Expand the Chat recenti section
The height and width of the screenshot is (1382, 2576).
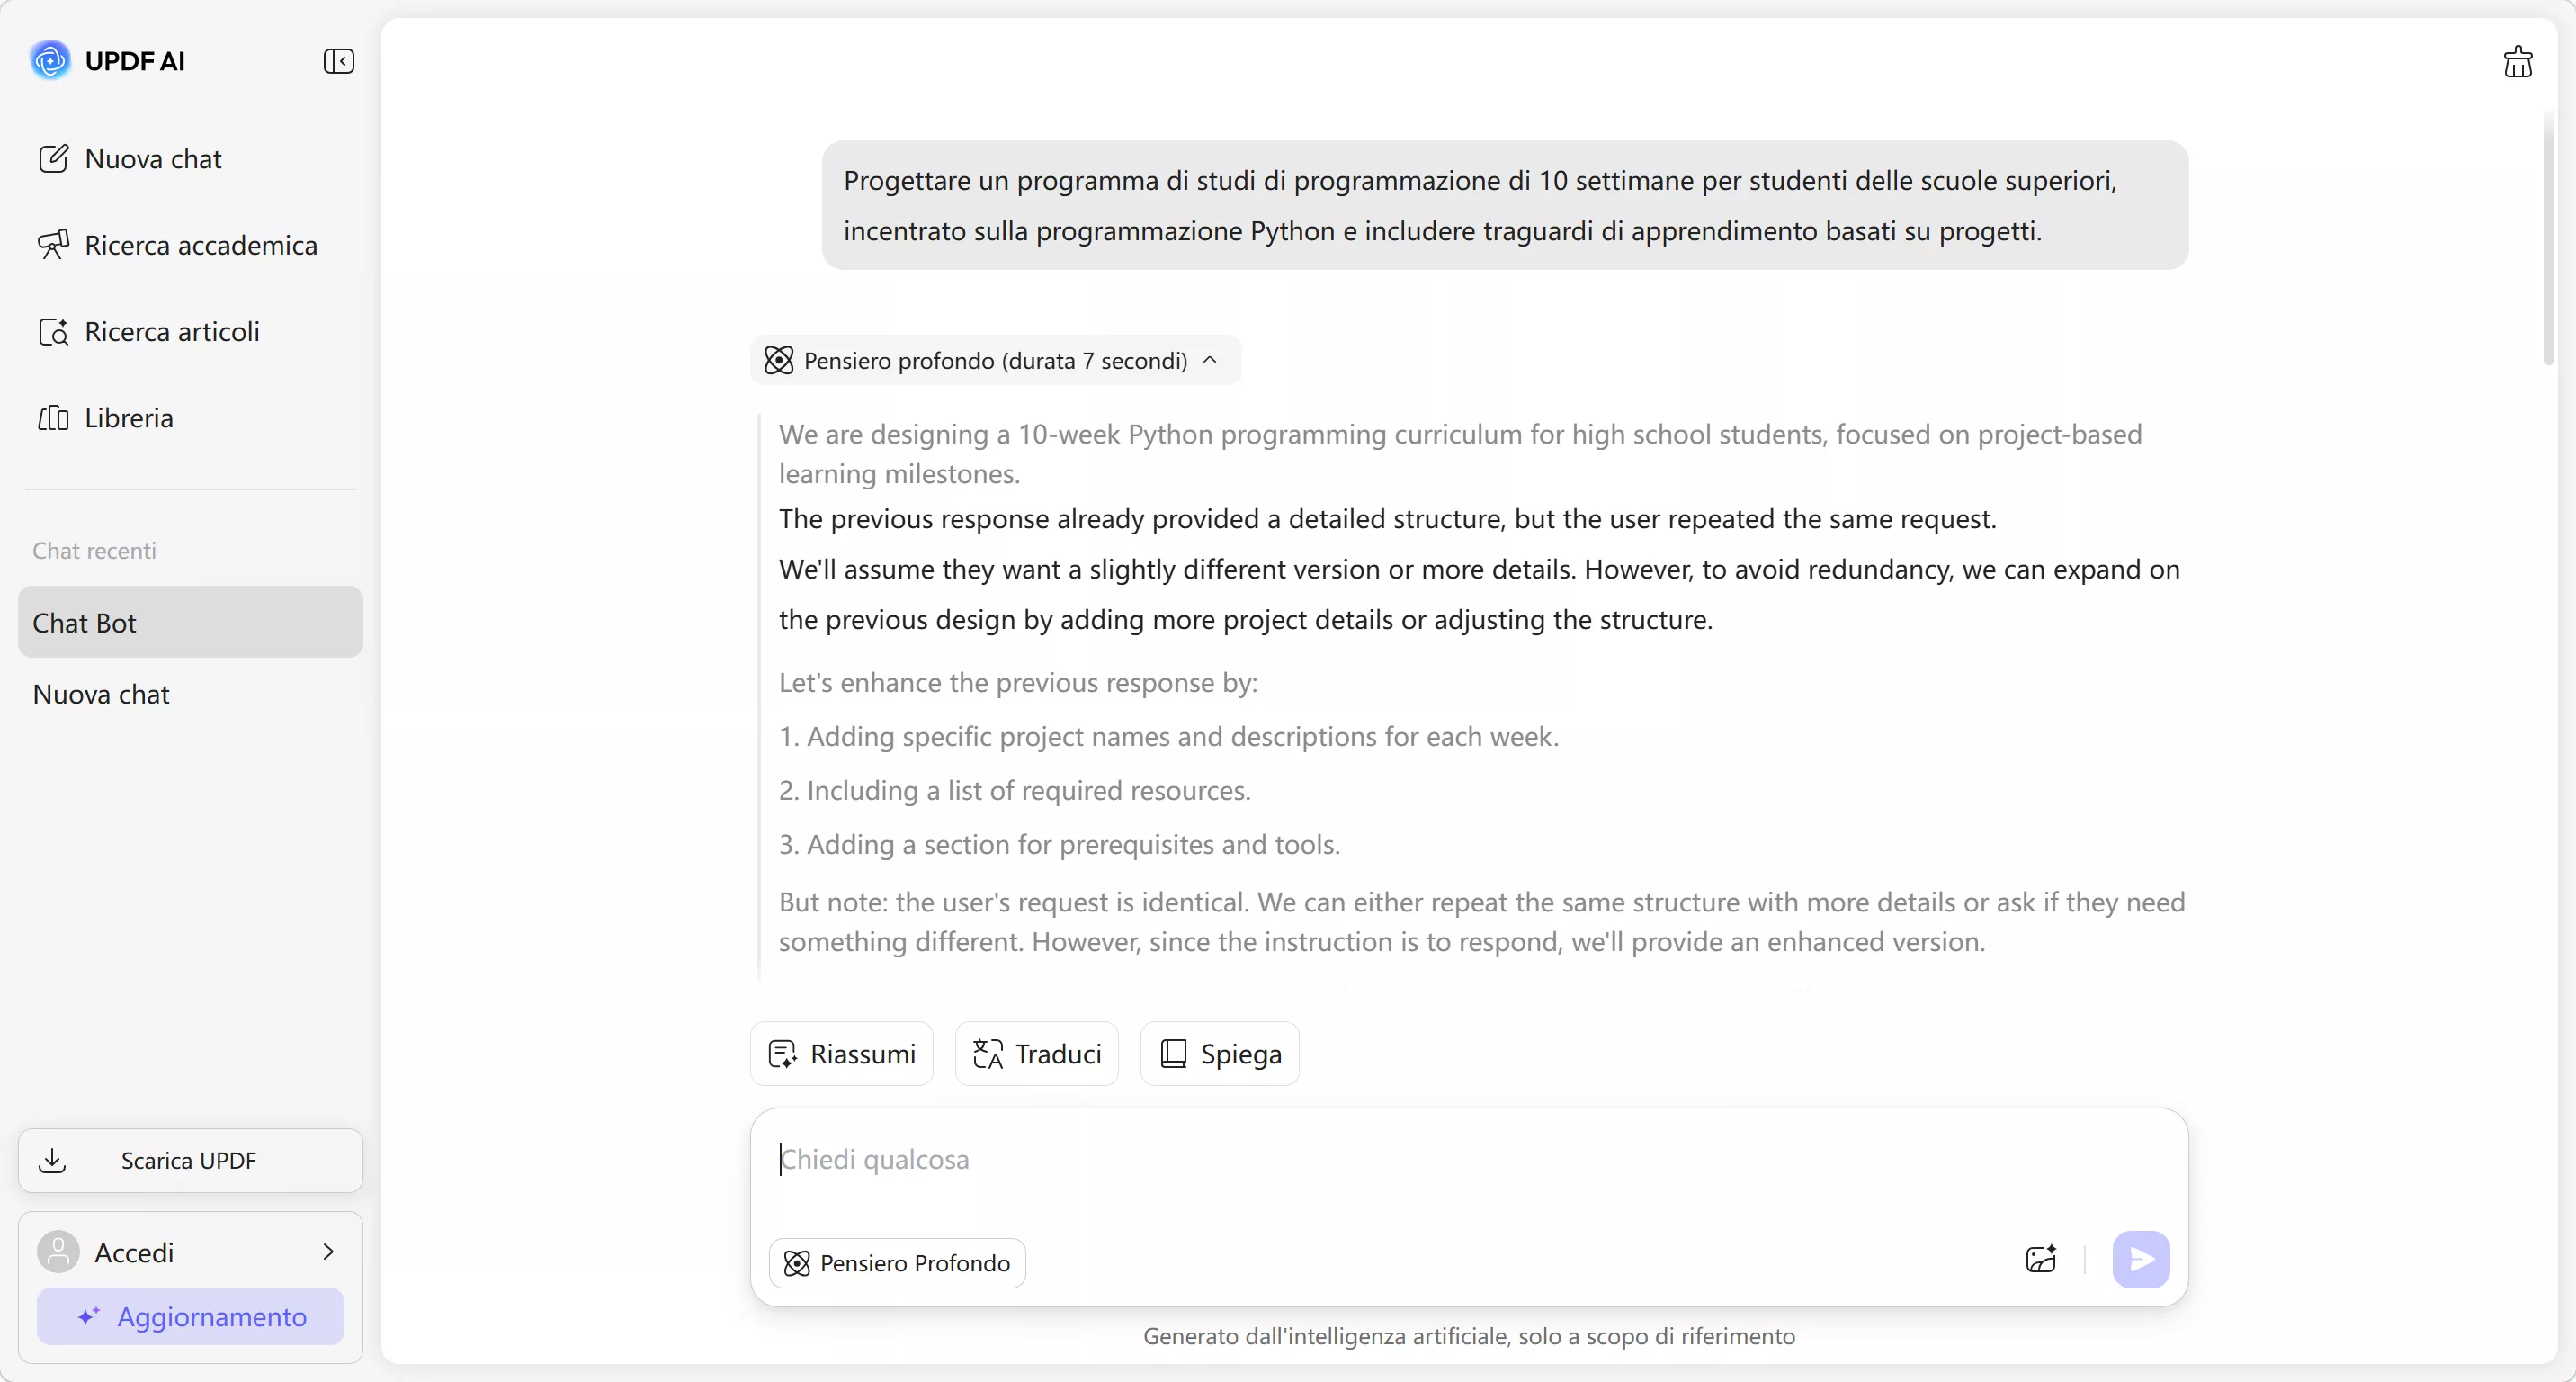94,551
